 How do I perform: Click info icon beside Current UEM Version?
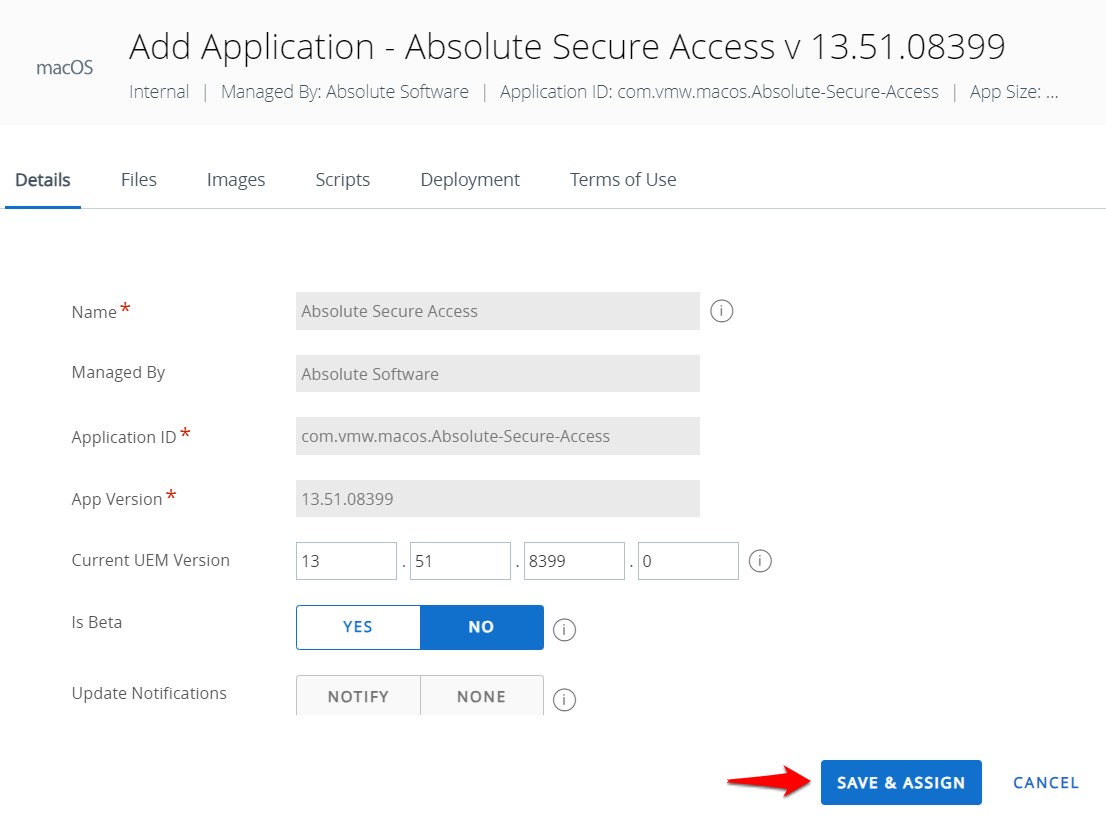(760, 561)
